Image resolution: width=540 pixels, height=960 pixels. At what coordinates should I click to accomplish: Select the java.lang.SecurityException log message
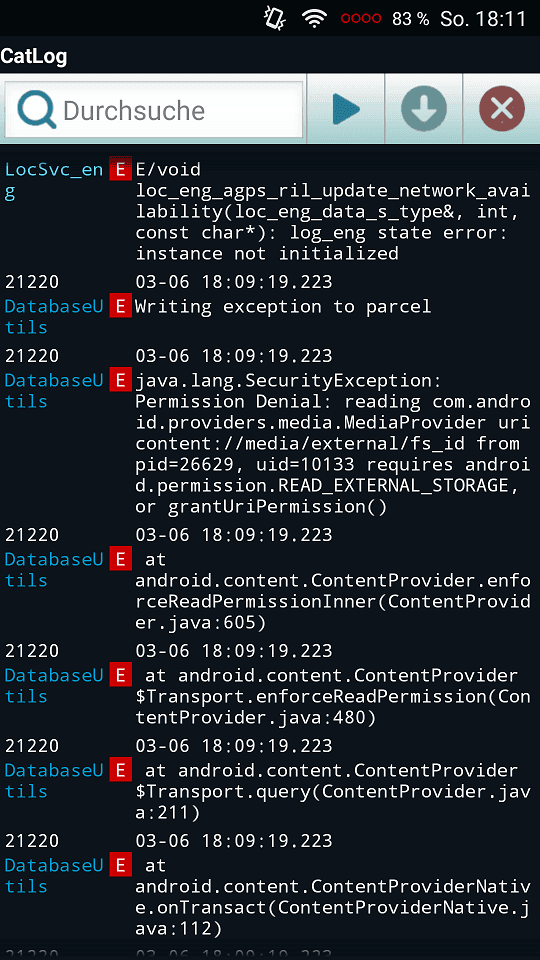click(x=332, y=444)
